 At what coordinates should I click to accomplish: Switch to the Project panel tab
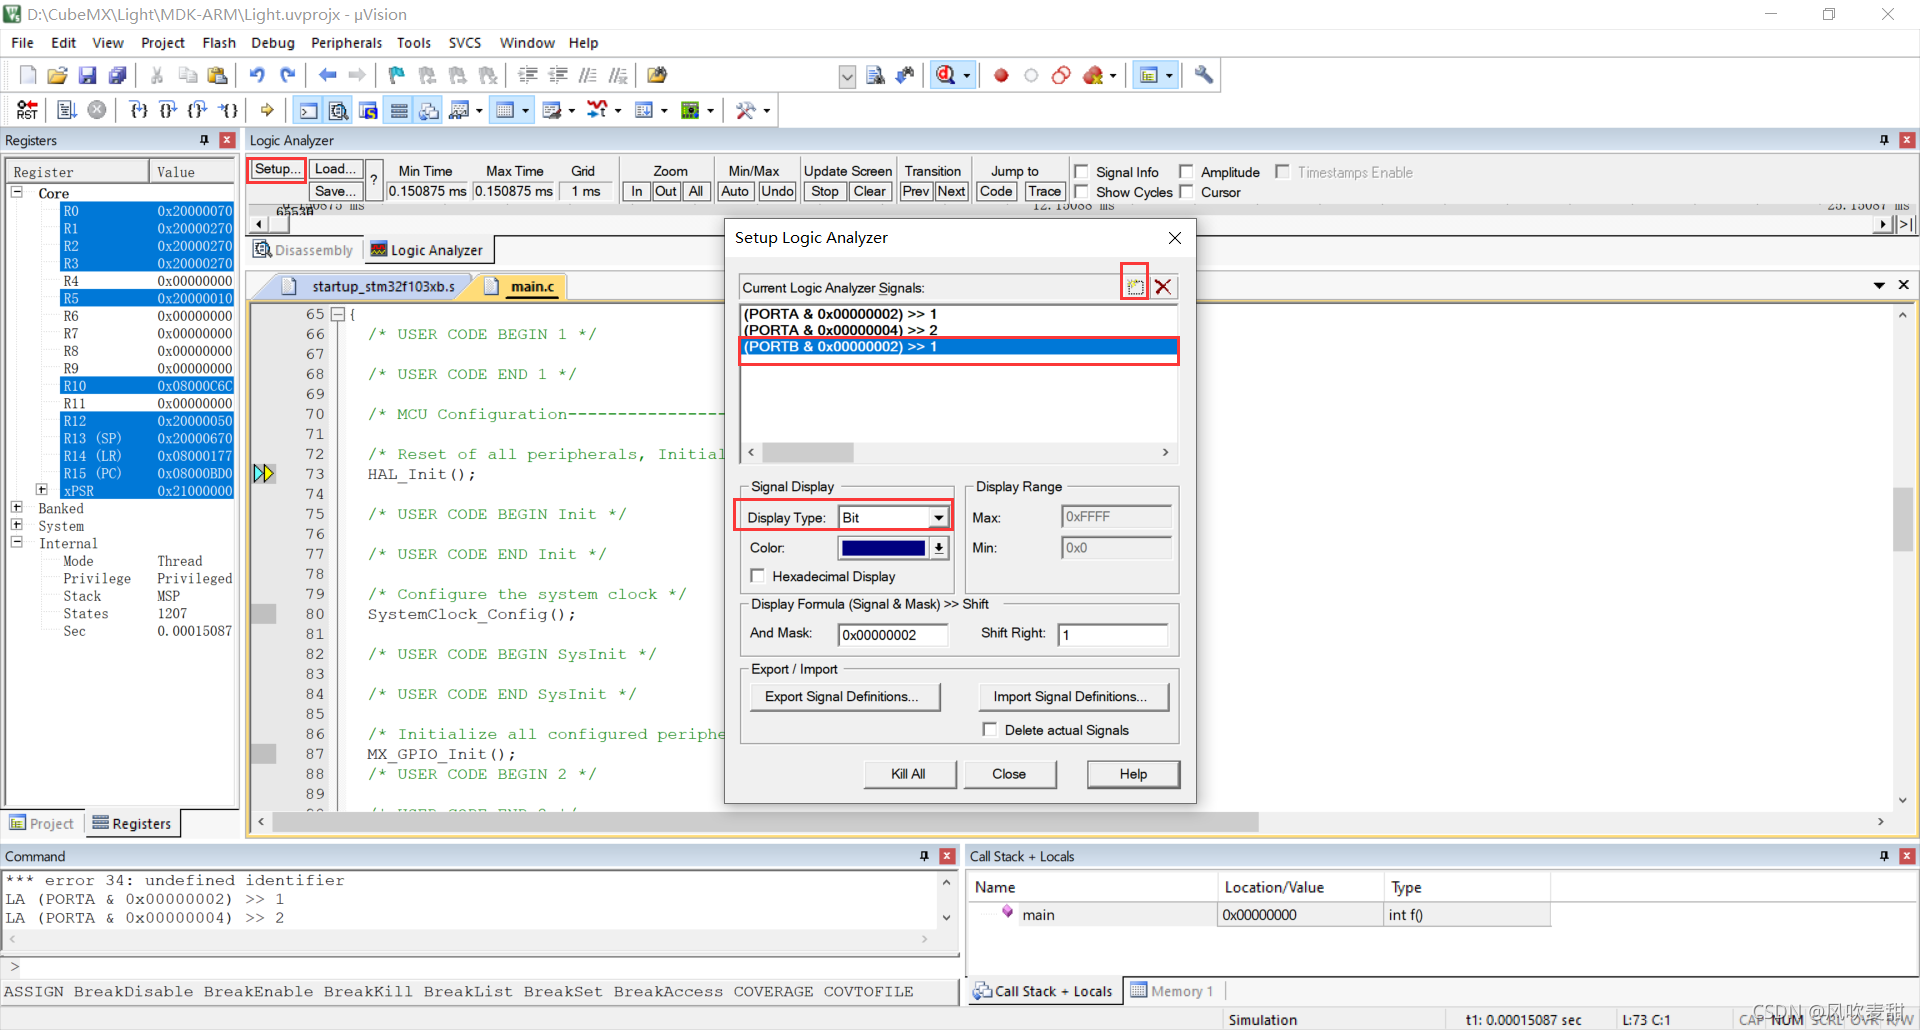(42, 823)
